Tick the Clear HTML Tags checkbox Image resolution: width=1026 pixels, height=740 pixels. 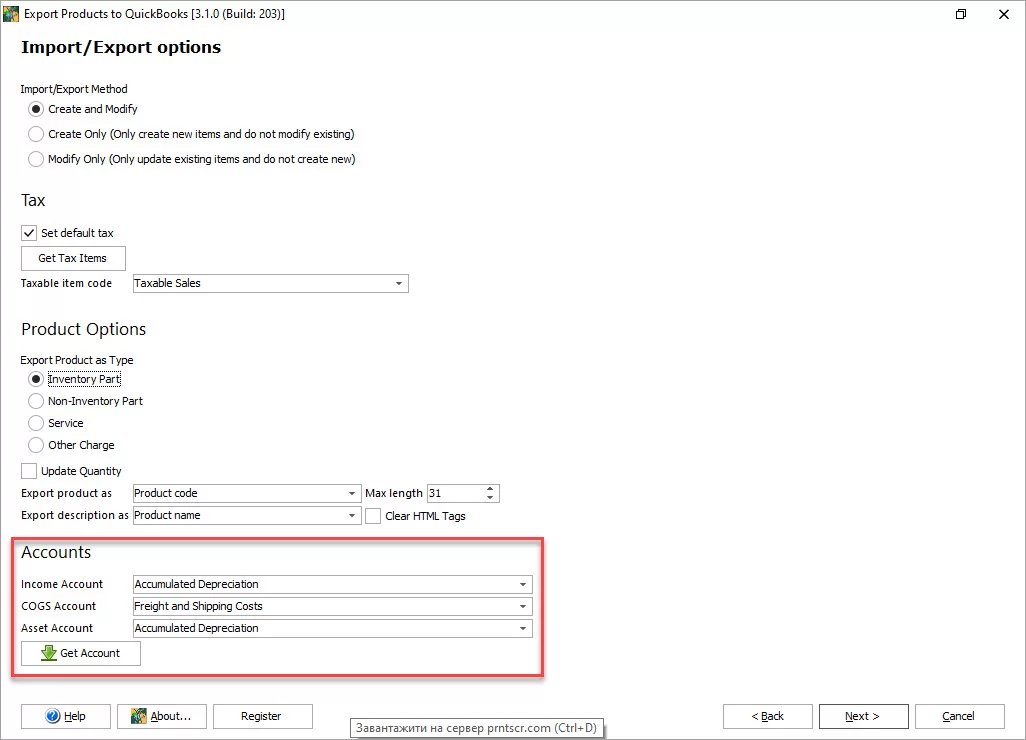[x=373, y=516]
